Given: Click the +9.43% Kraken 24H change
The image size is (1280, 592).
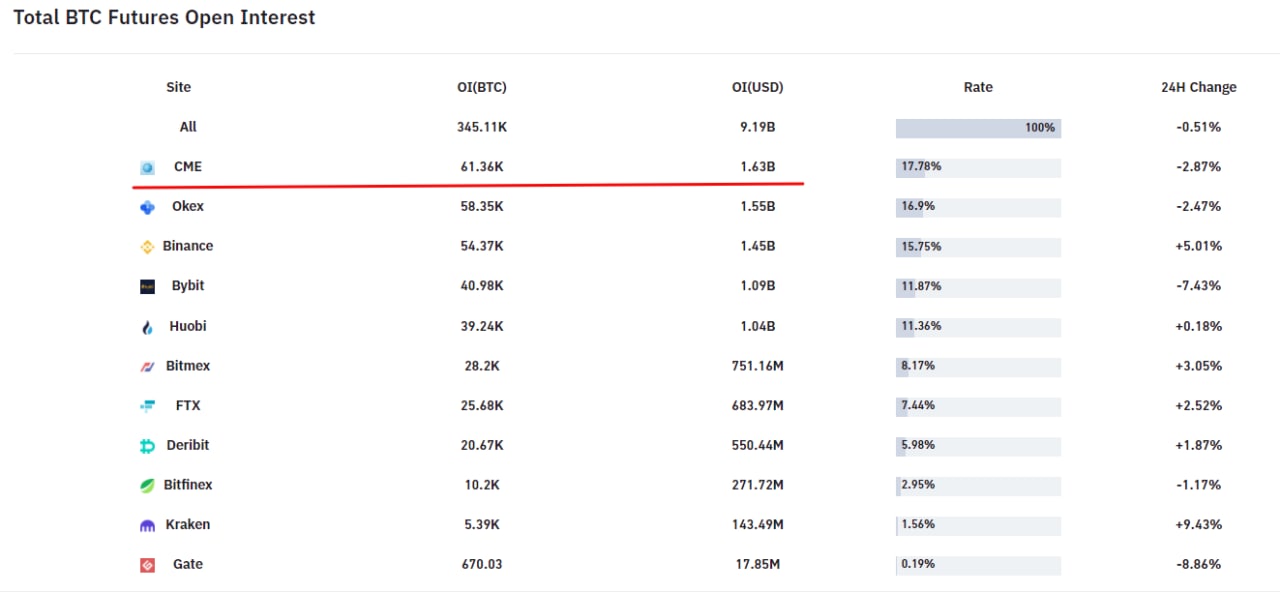Looking at the screenshot, I should tap(1198, 525).
